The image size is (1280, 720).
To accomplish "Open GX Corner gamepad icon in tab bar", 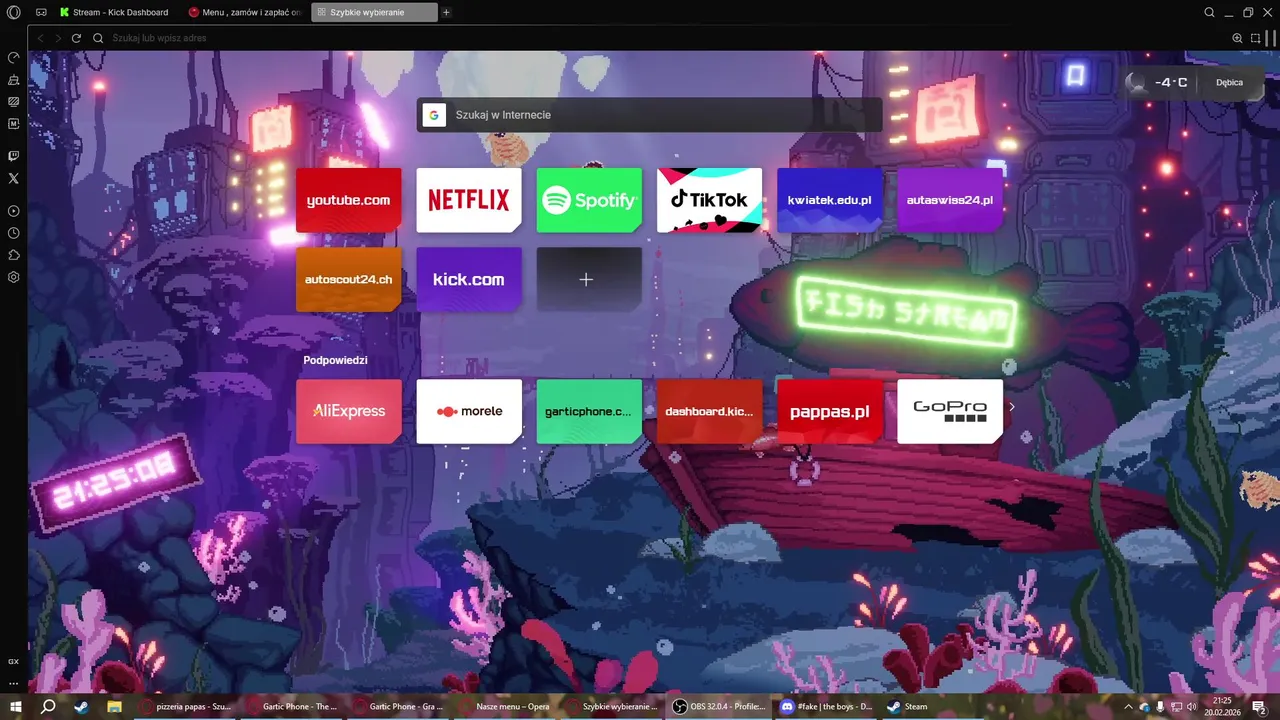I will pyautogui.click(x=41, y=12).
